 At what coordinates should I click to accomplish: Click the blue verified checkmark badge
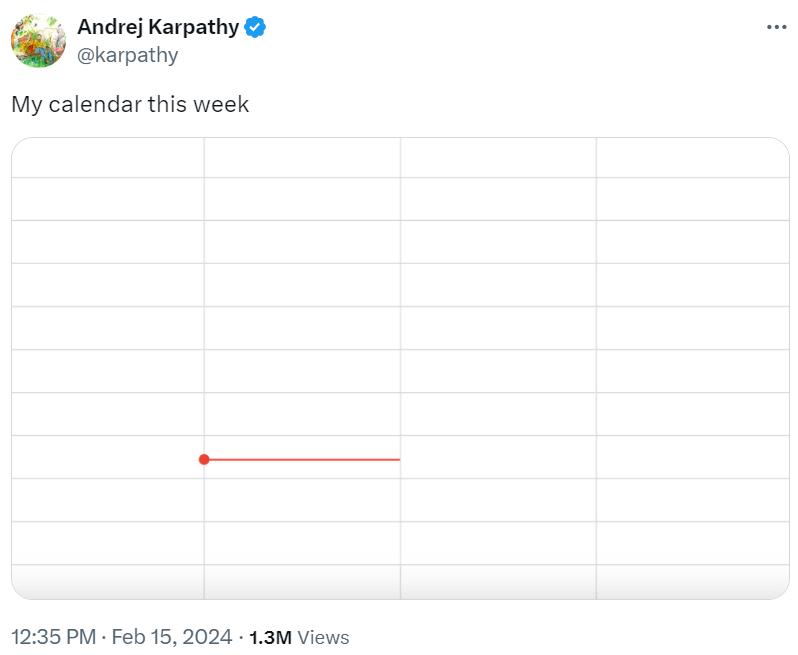(x=255, y=27)
